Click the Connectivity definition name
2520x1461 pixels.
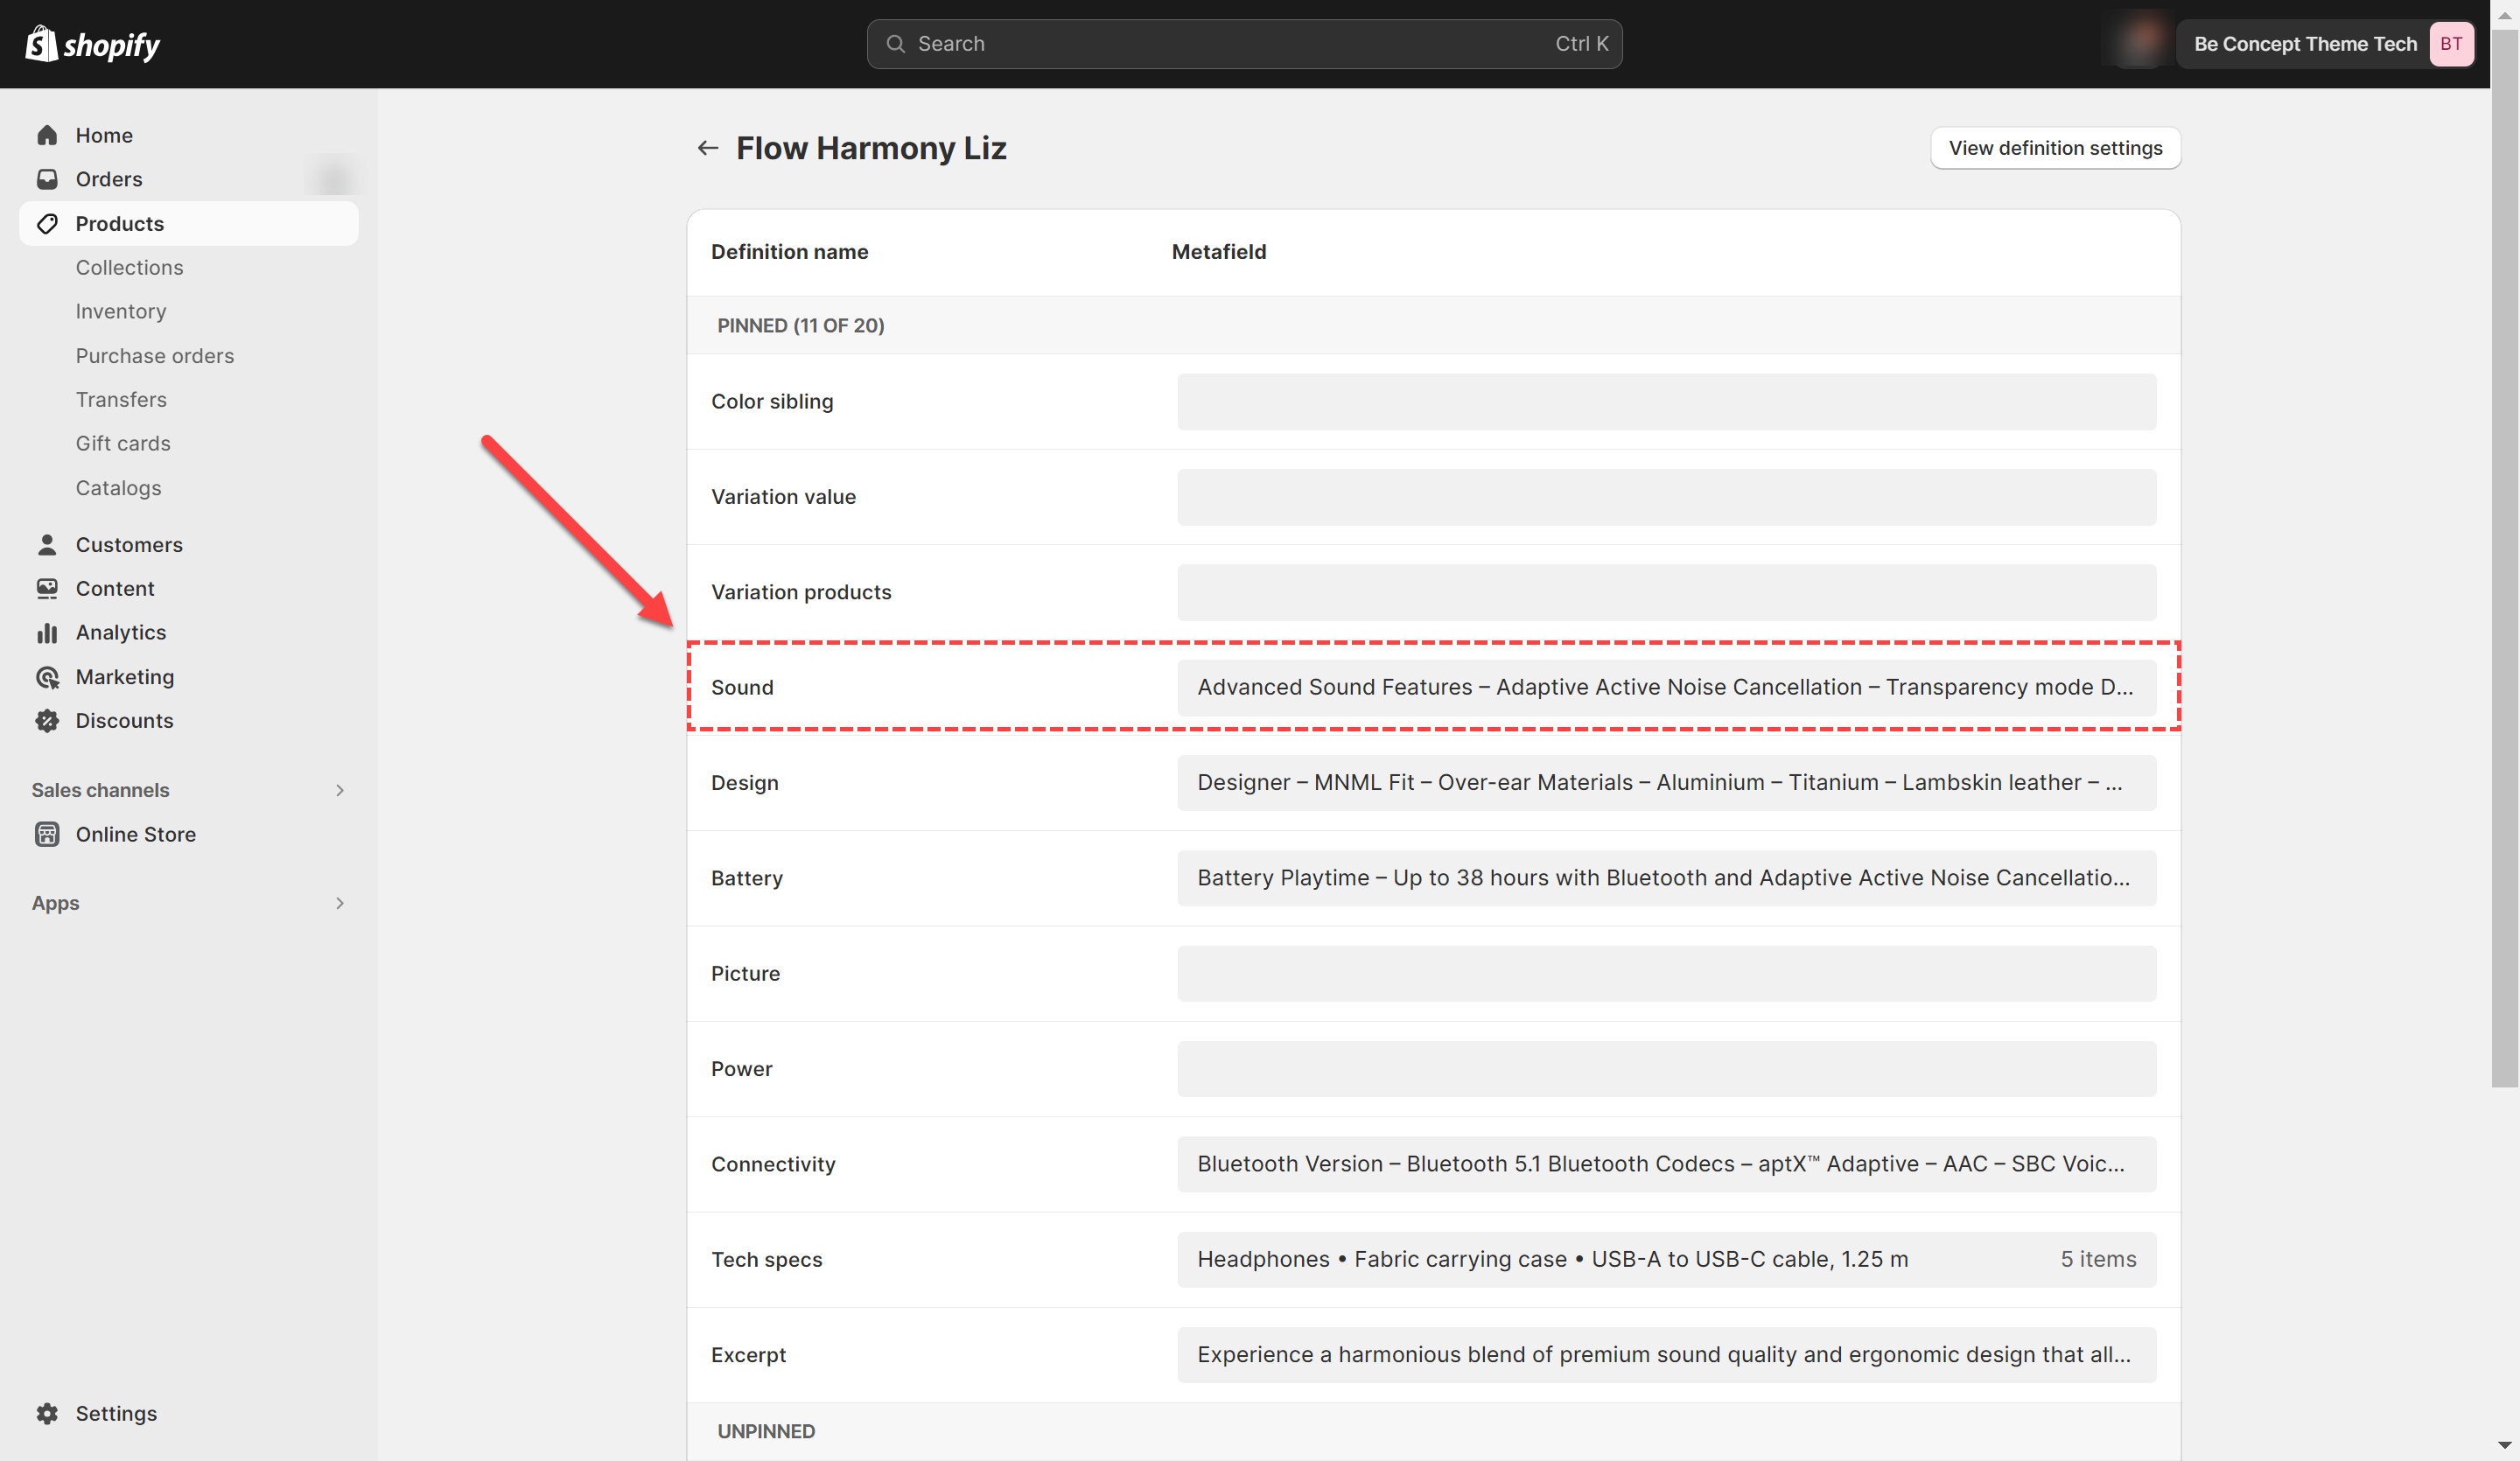773,1164
